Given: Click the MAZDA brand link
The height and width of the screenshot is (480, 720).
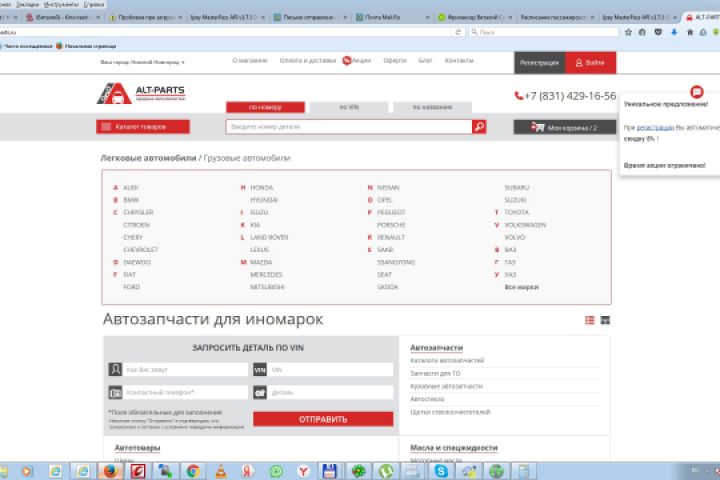Looking at the screenshot, I should pos(261,262).
